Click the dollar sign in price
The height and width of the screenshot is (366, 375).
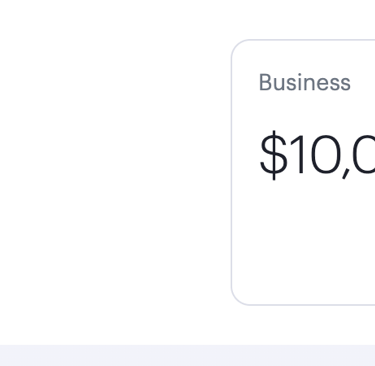tap(273, 155)
